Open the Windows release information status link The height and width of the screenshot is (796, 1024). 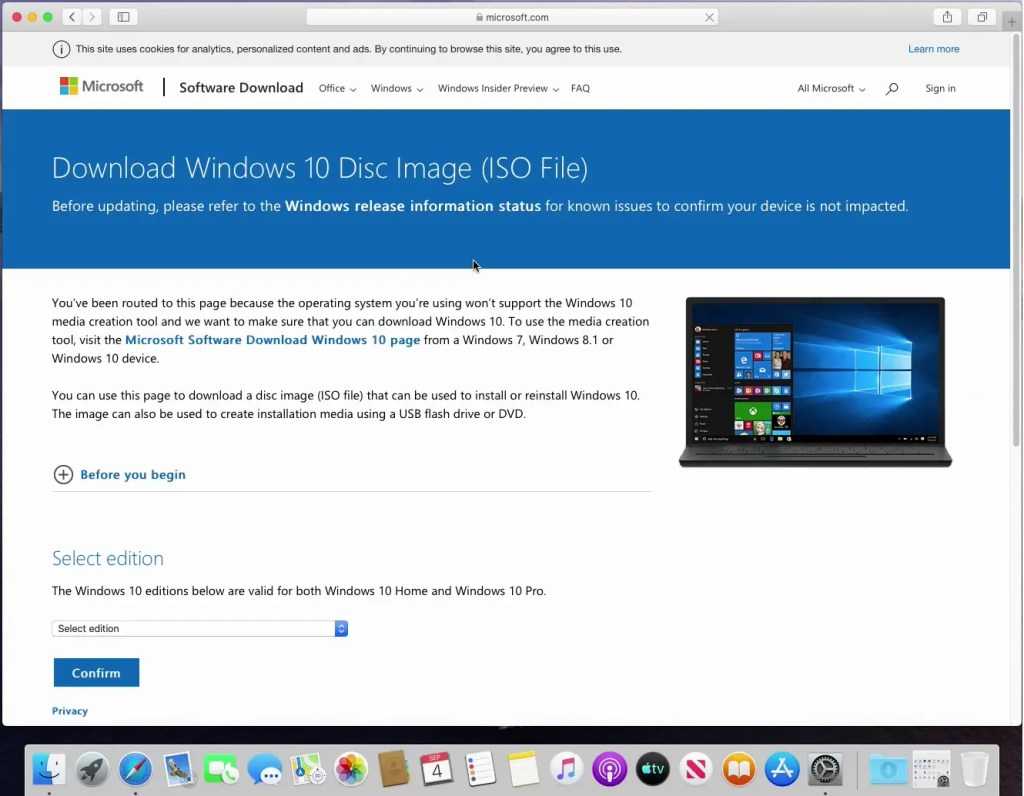pos(412,207)
